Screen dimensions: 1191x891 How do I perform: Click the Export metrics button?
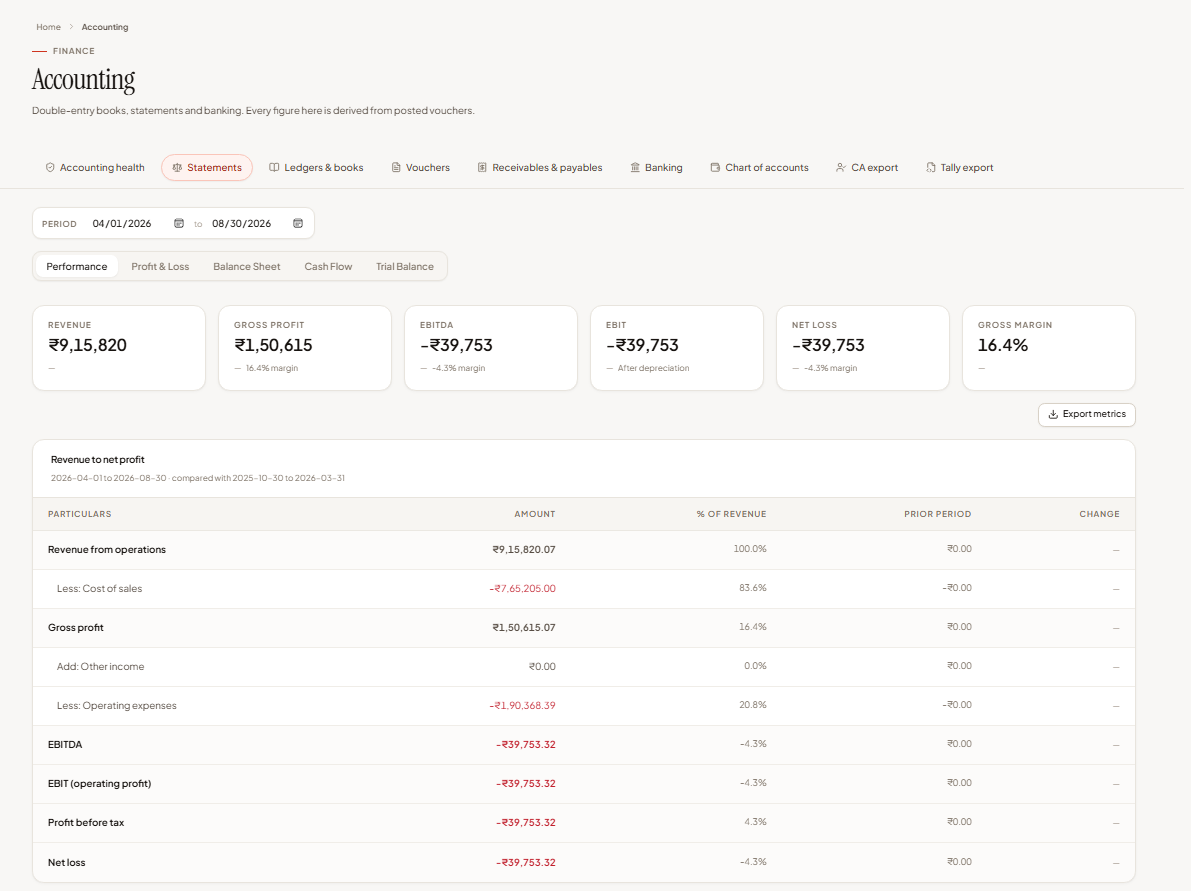pos(1087,415)
